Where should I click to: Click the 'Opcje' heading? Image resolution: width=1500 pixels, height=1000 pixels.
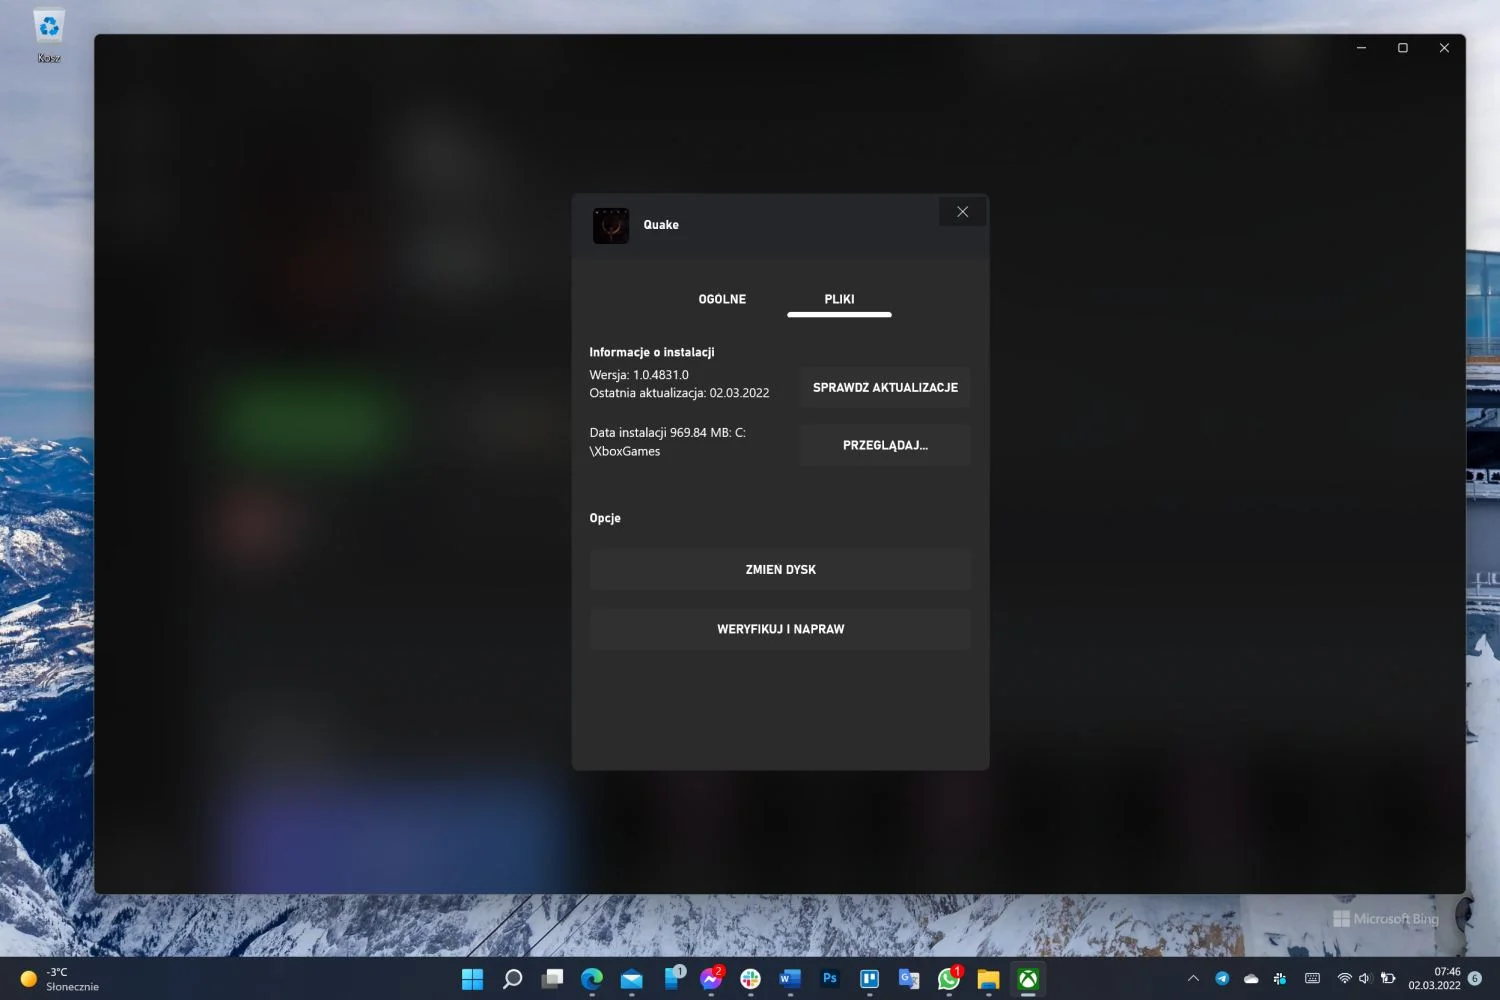[605, 518]
